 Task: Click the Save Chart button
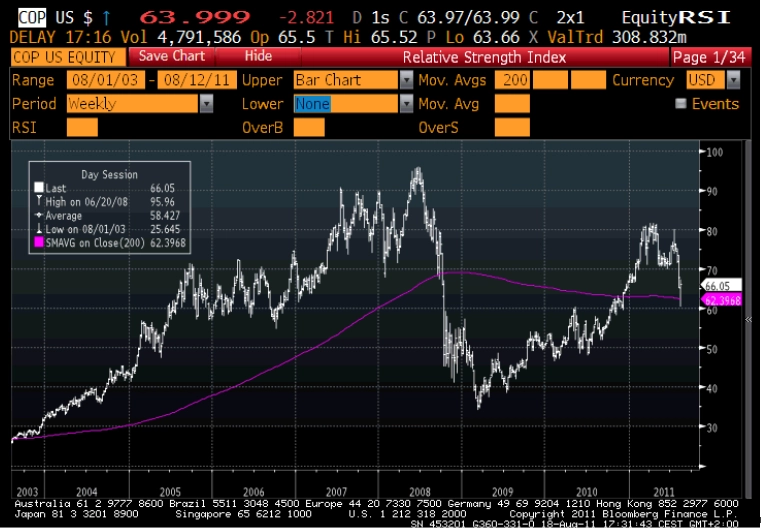(x=171, y=57)
